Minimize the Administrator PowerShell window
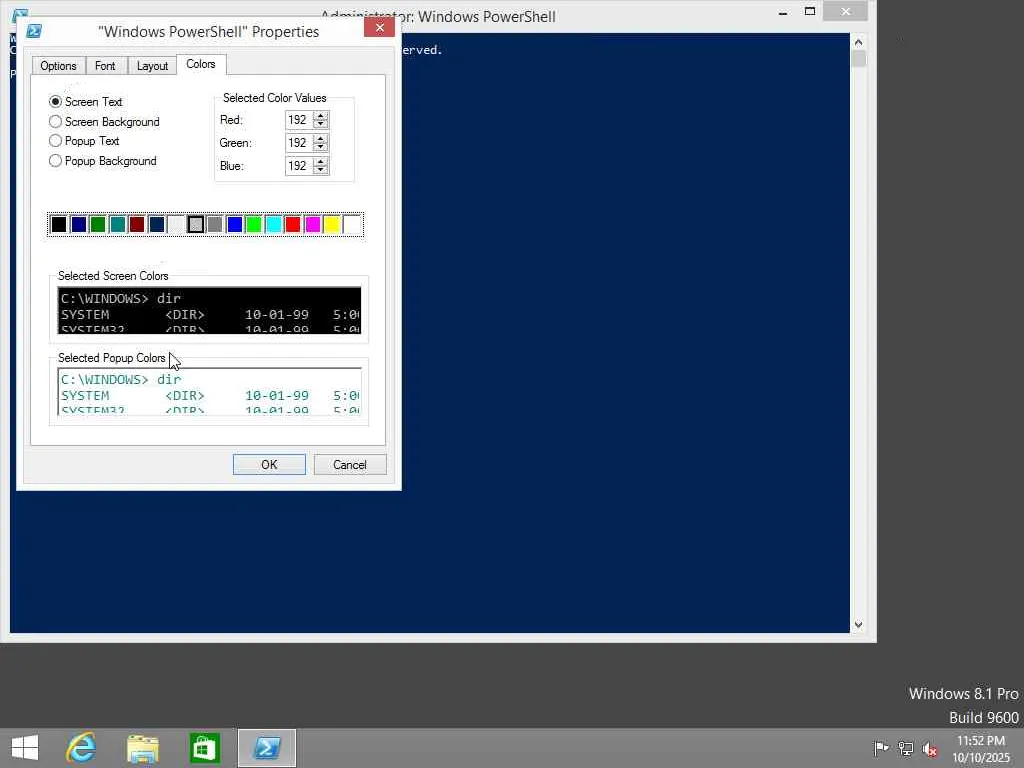The image size is (1024, 768). point(782,12)
